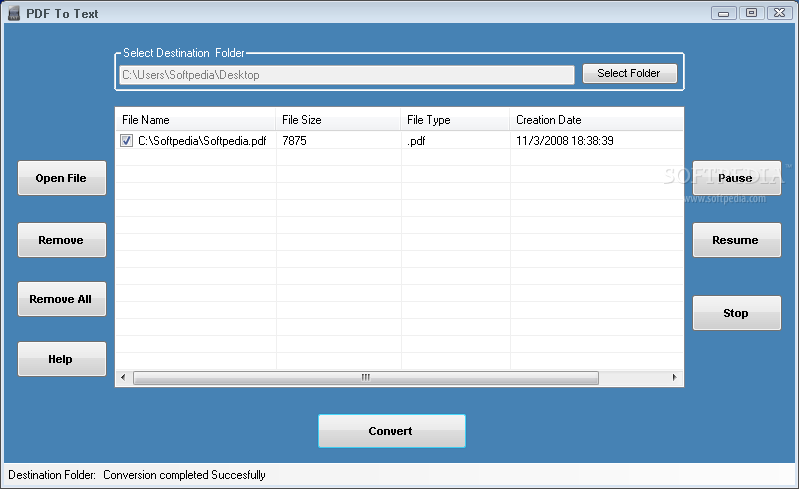This screenshot has height=489, width=799.
Task: Start conversion with the Convert button
Action: [x=391, y=431]
